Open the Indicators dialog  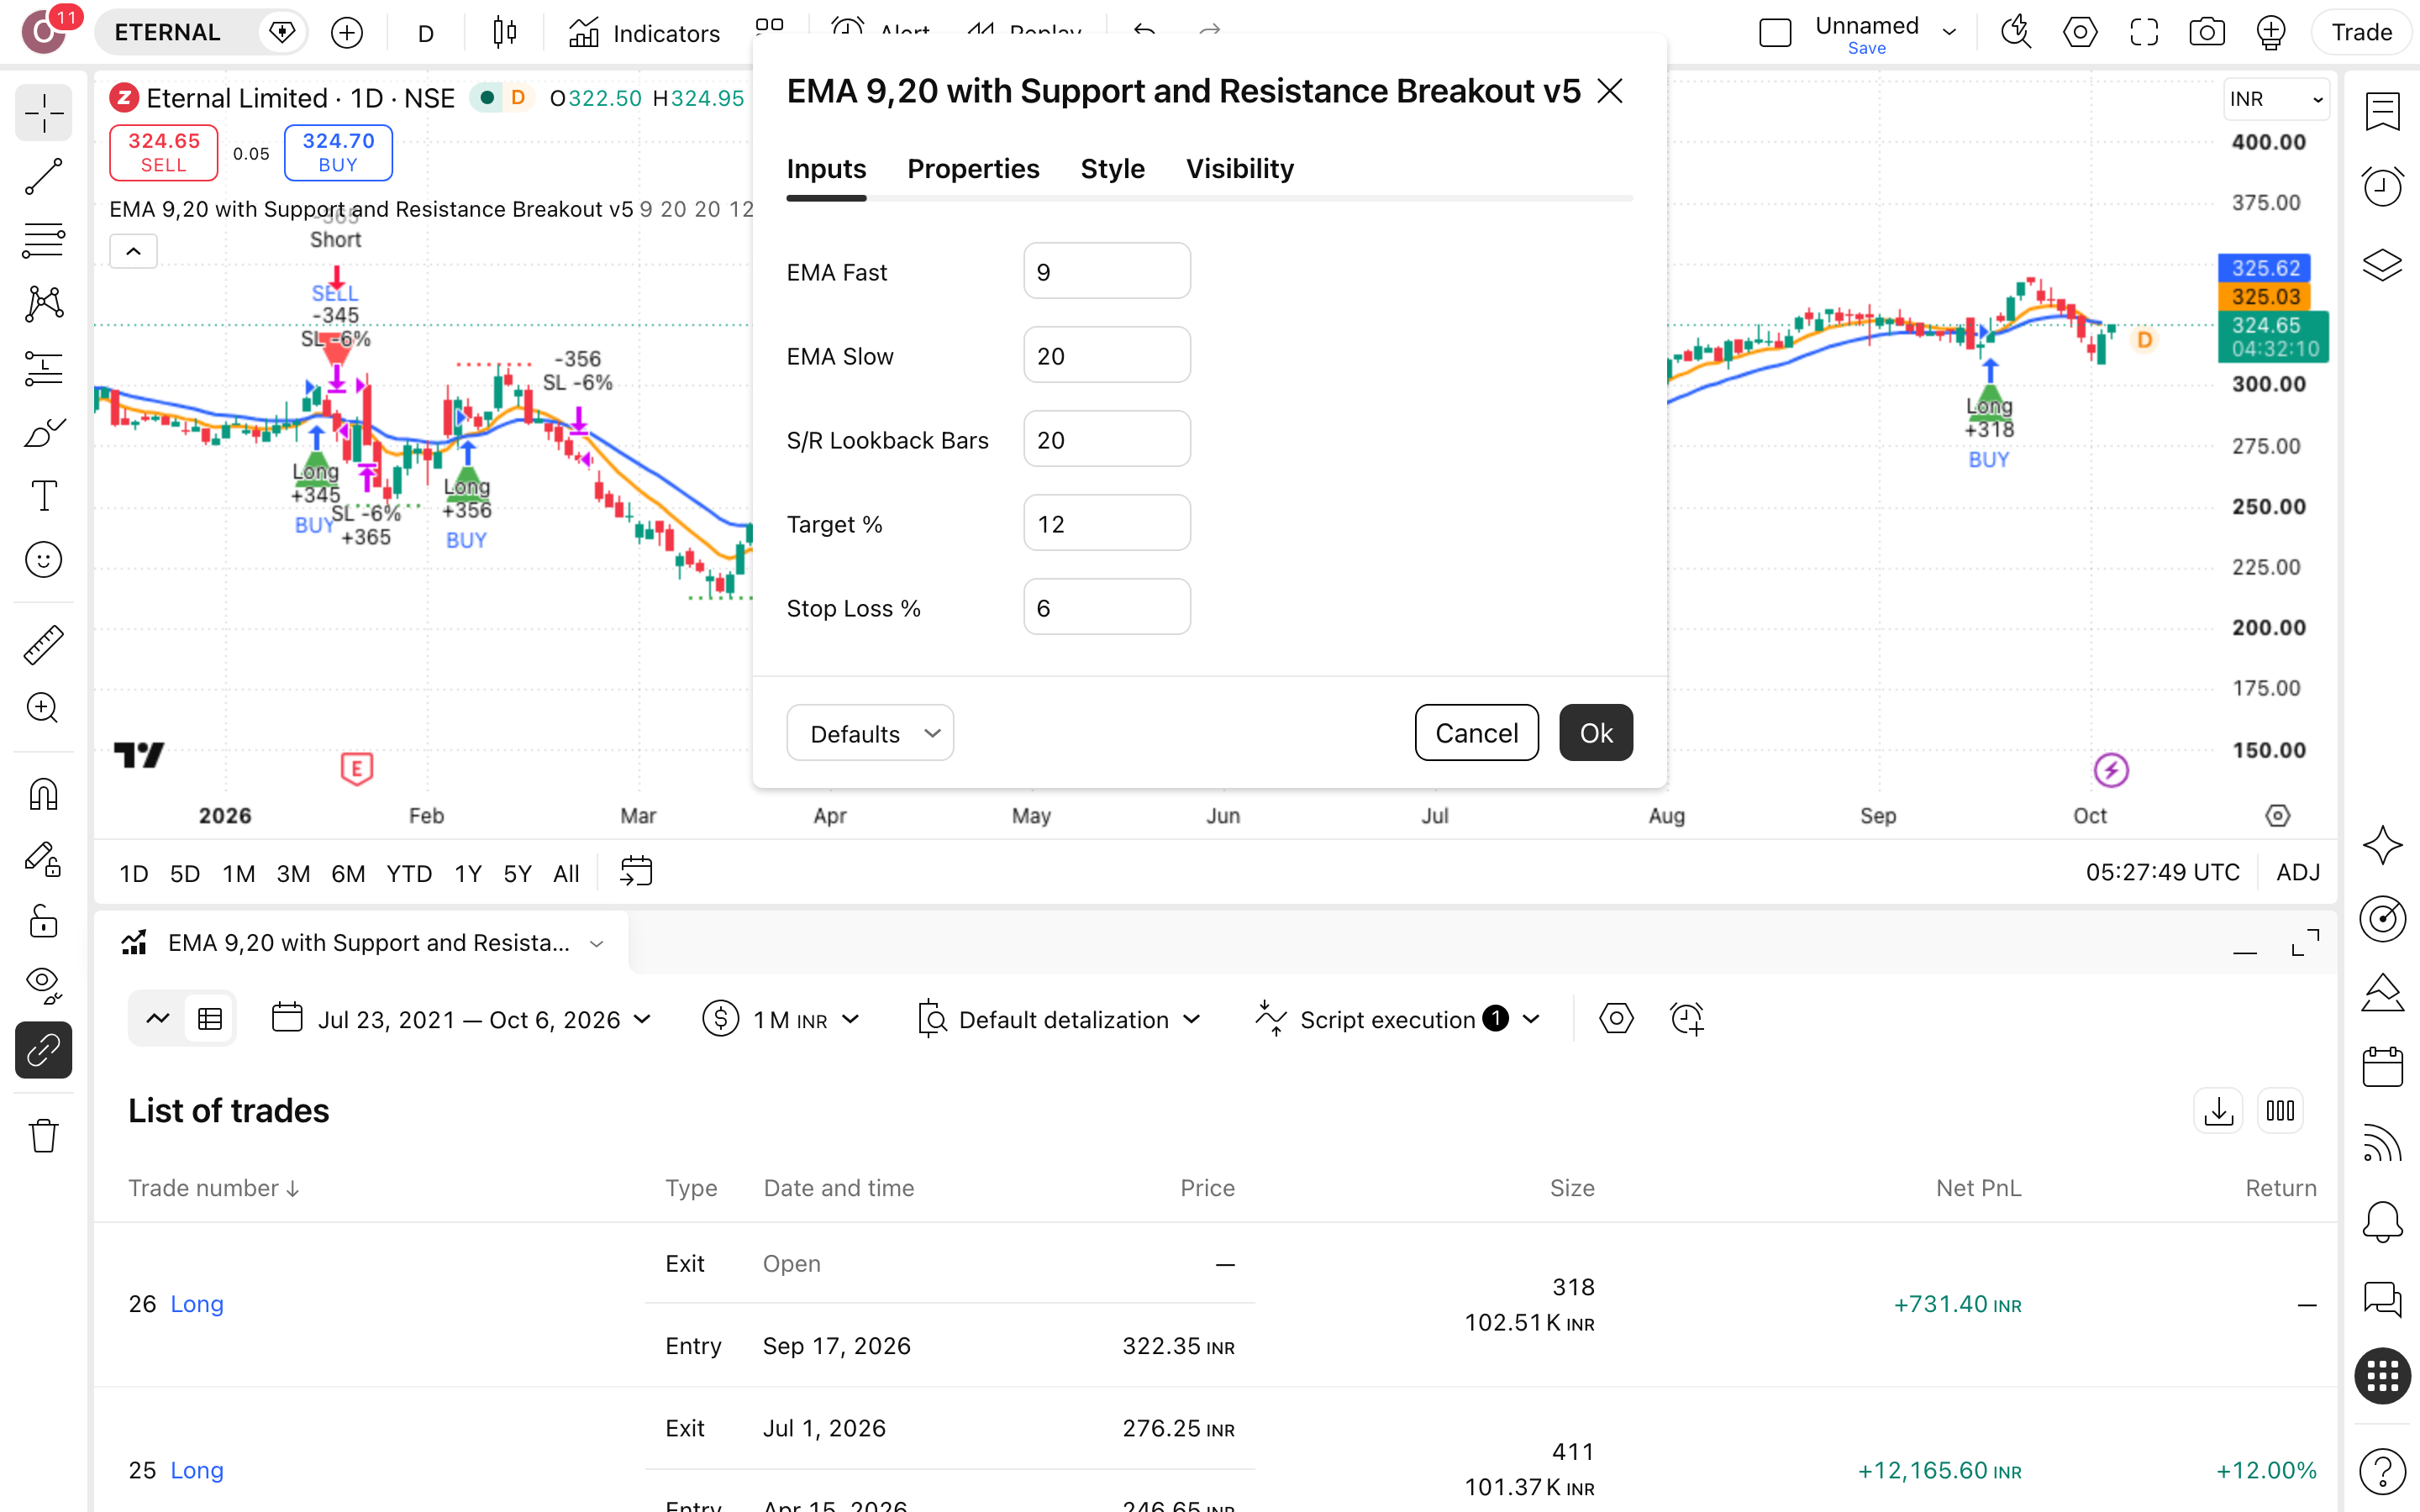(x=645, y=33)
